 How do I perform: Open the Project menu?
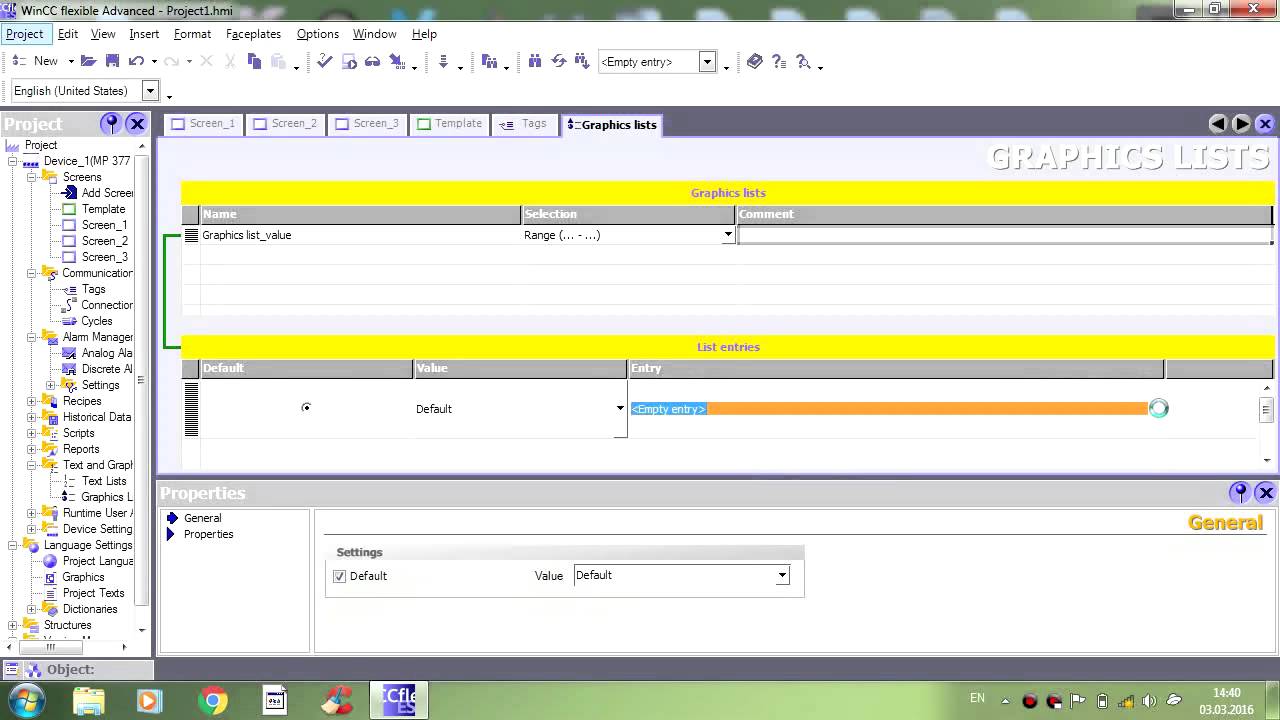25,34
